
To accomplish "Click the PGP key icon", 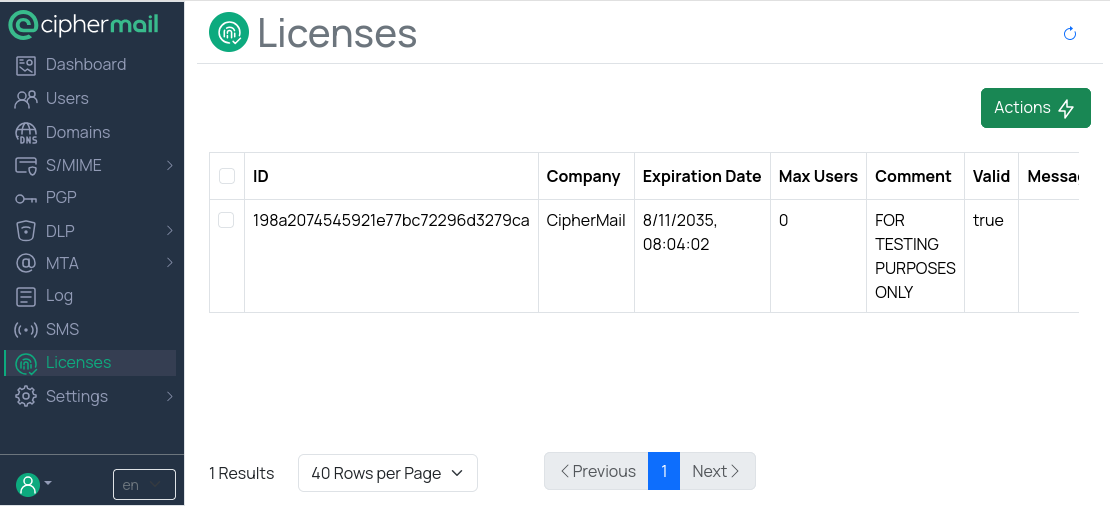I will click(26, 198).
